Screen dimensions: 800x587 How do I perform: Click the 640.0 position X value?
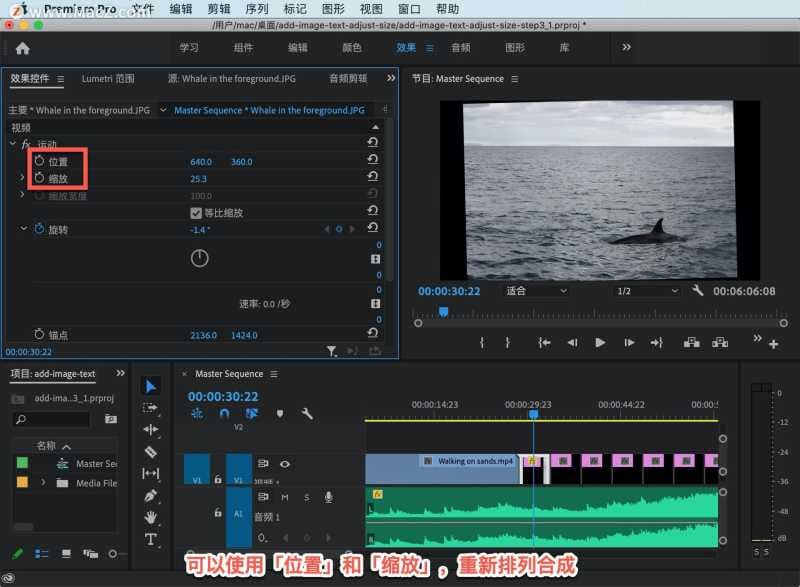pyautogui.click(x=201, y=162)
